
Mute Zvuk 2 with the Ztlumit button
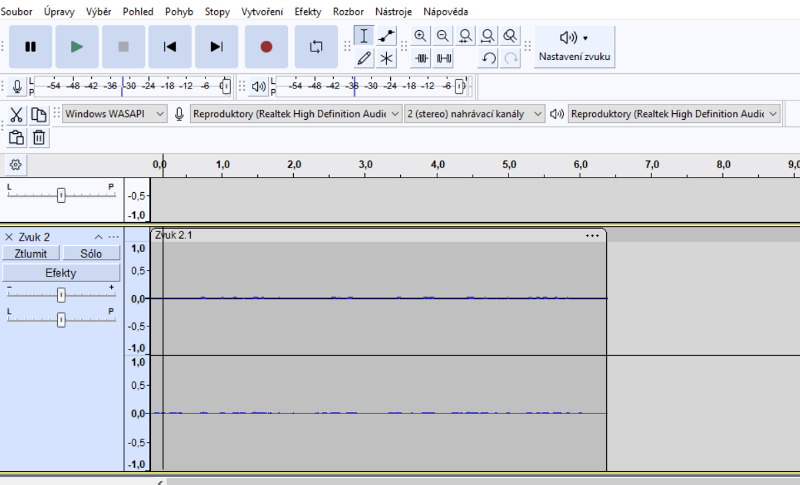click(x=31, y=253)
